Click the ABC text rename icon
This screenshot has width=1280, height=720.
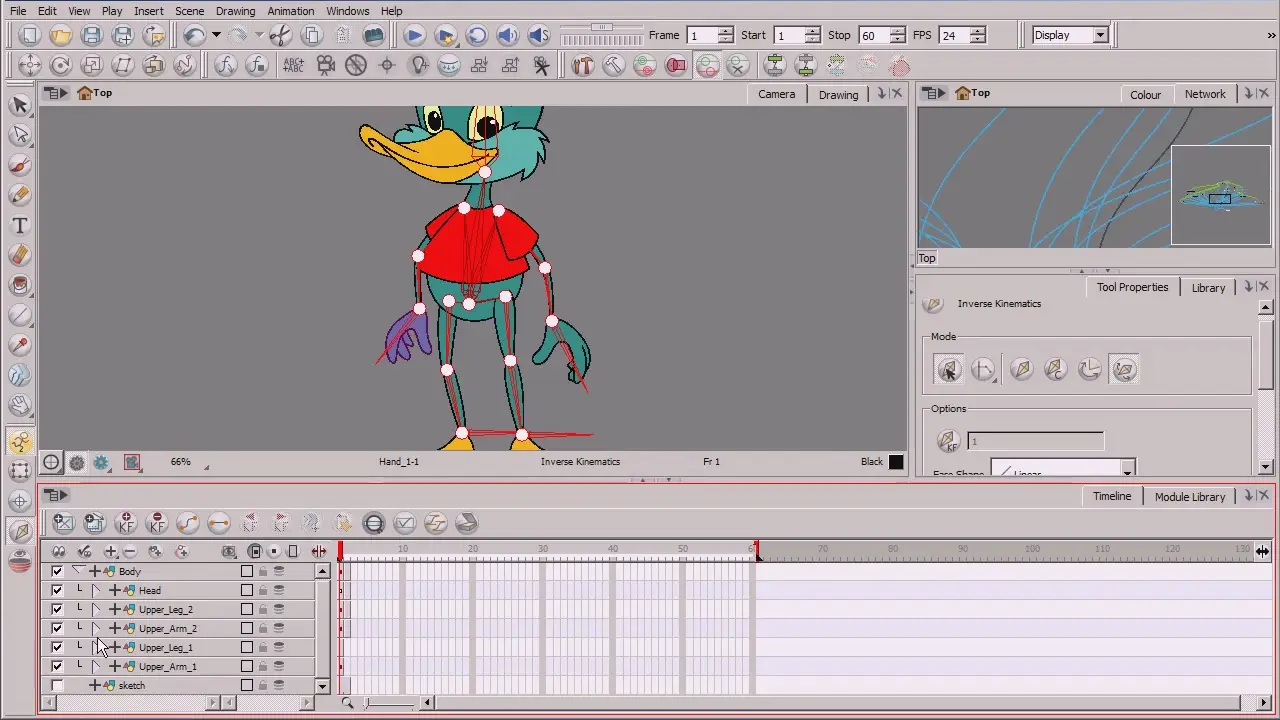(294, 65)
